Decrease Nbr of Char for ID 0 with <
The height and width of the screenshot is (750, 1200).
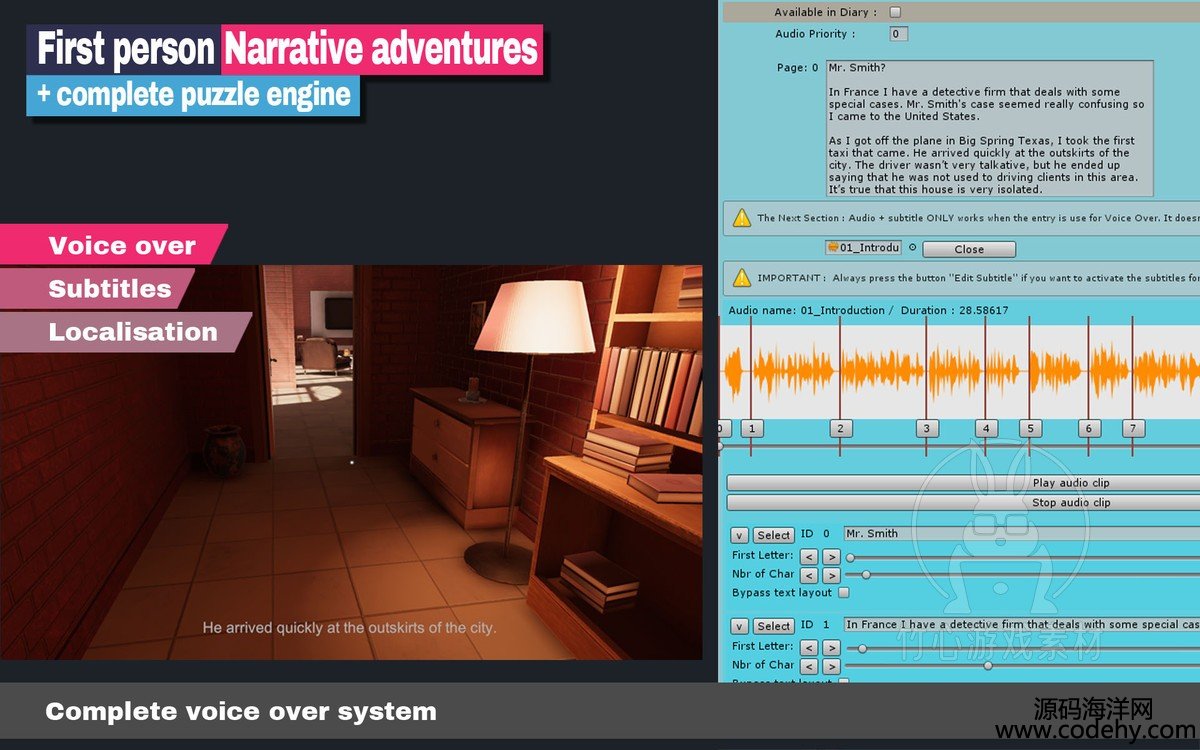pos(809,575)
